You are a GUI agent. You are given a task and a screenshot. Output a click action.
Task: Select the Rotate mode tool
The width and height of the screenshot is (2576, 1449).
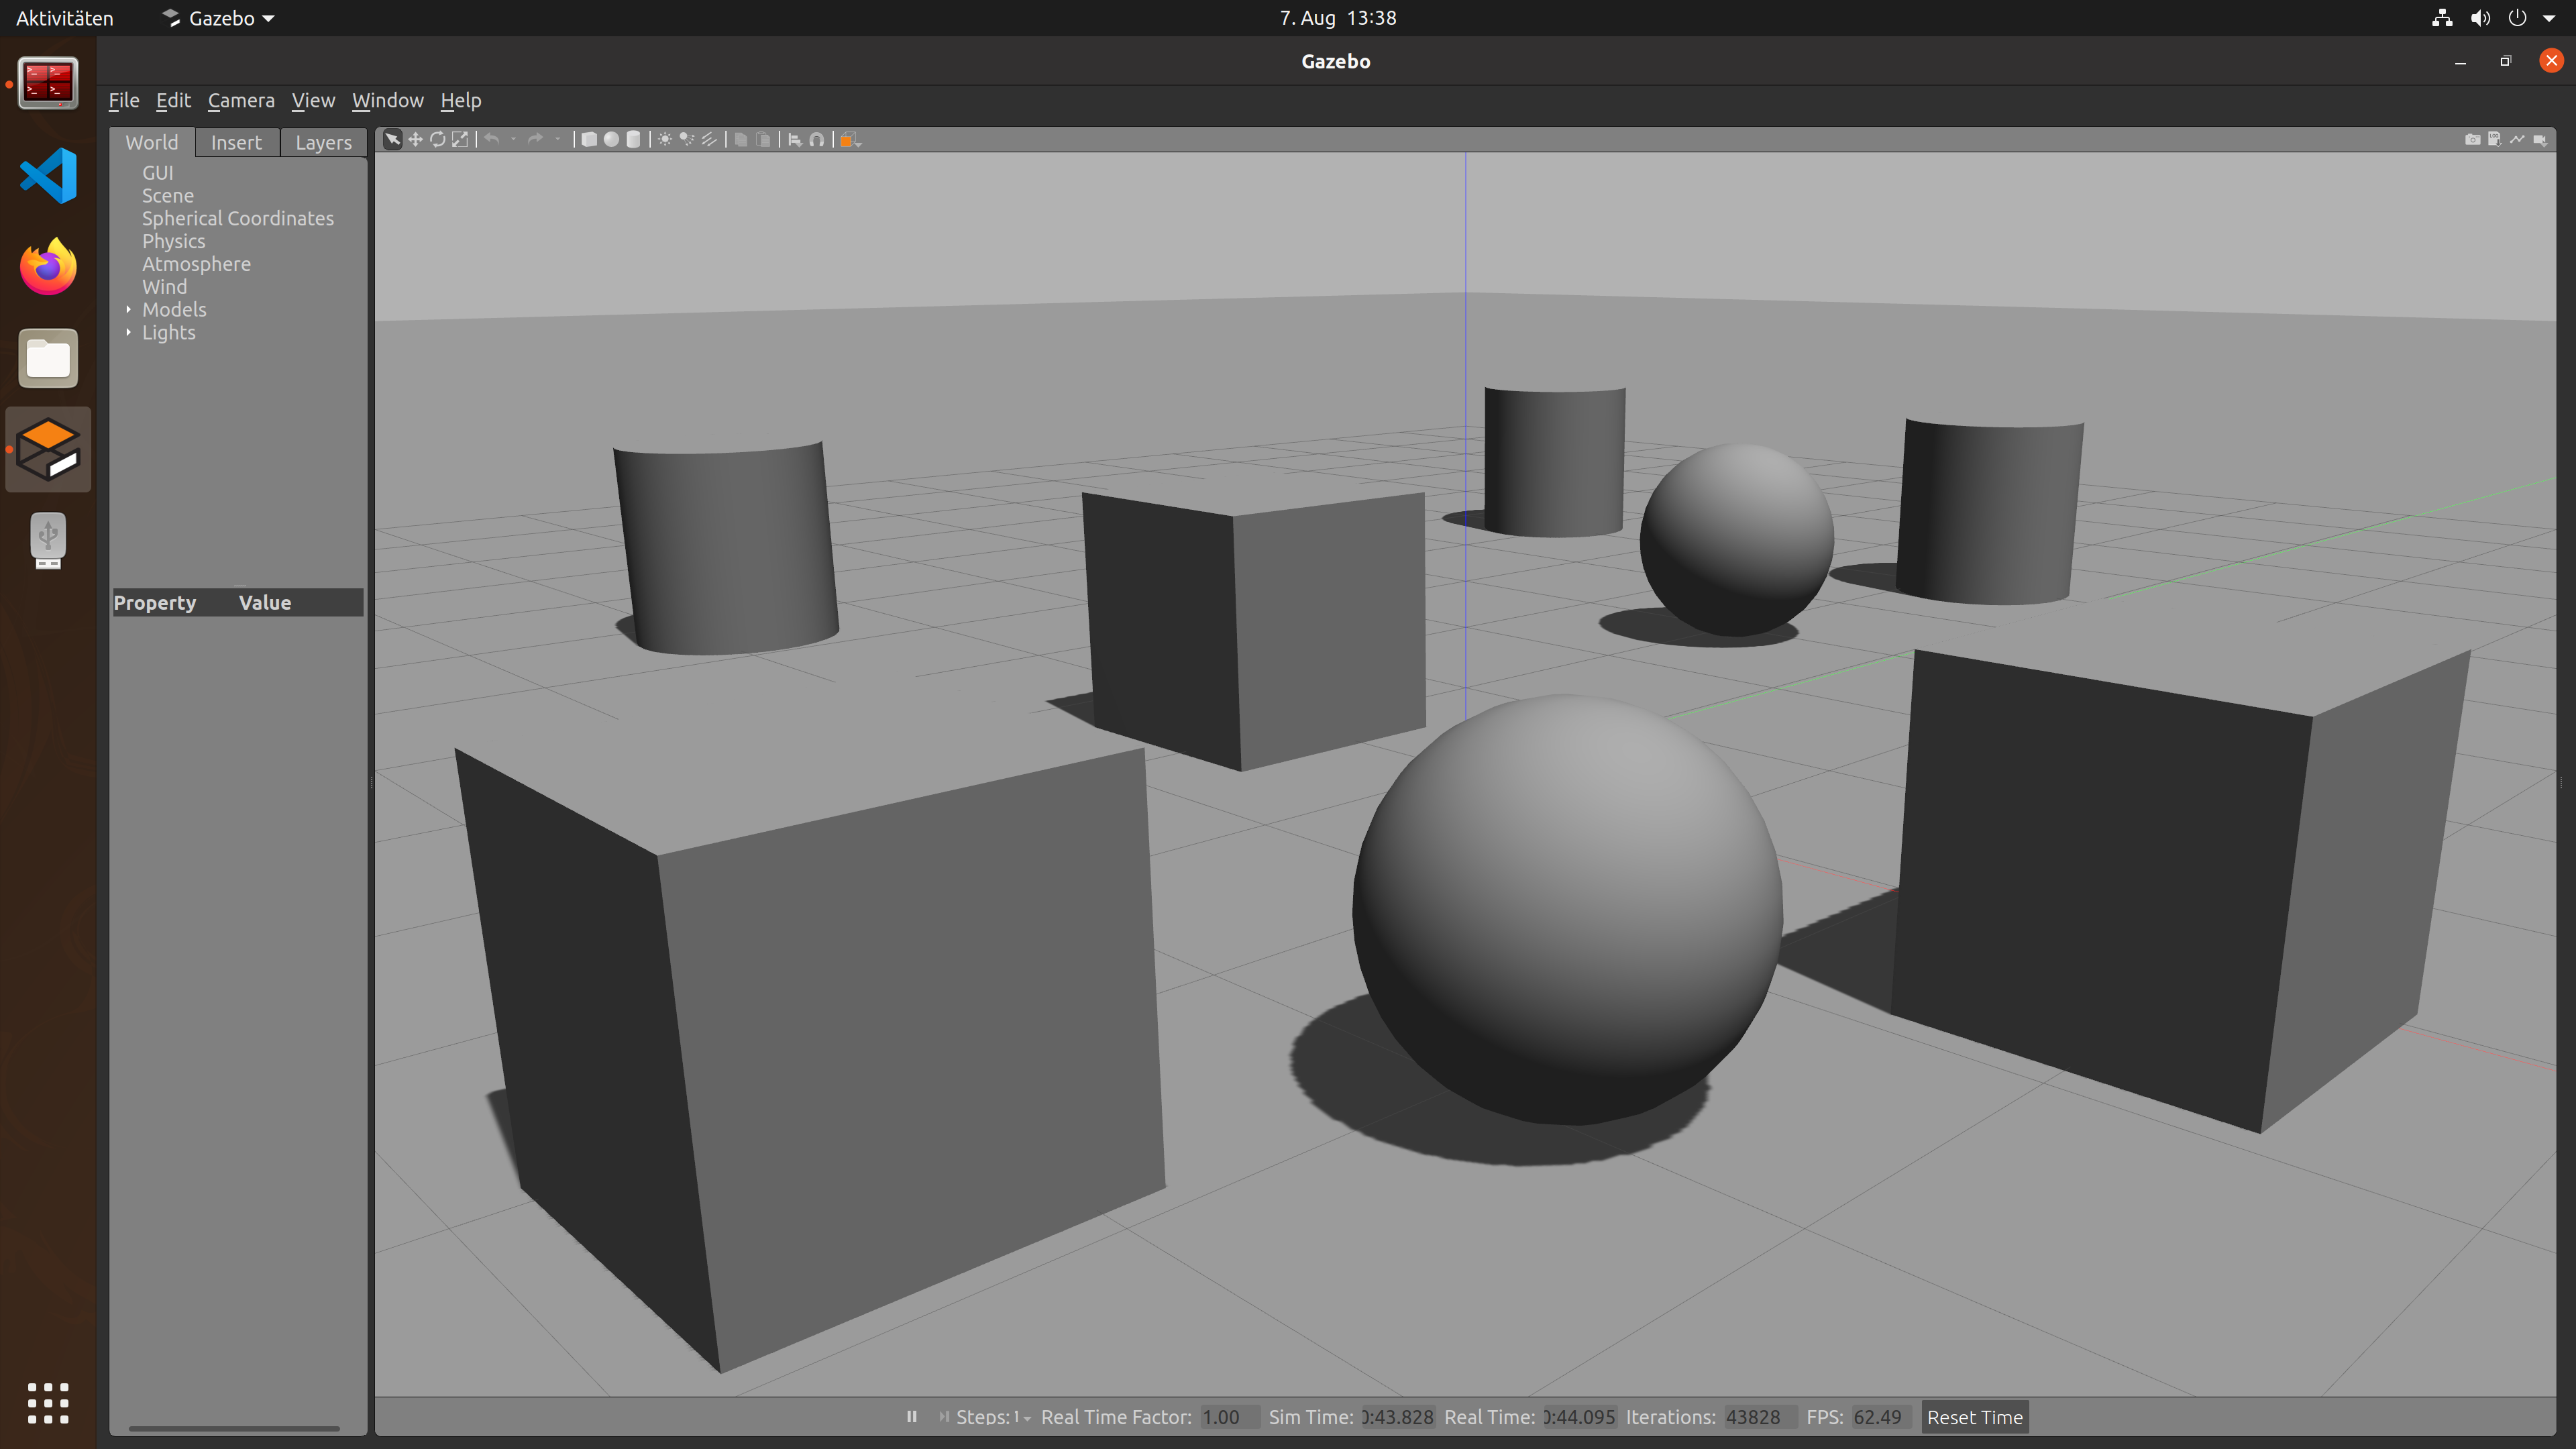coord(437,140)
